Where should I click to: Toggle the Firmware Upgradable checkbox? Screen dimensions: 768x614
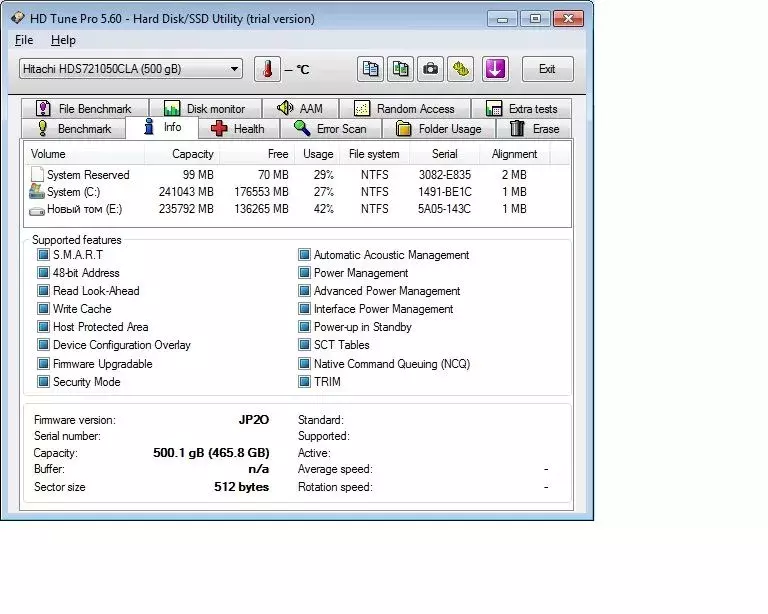(44, 364)
